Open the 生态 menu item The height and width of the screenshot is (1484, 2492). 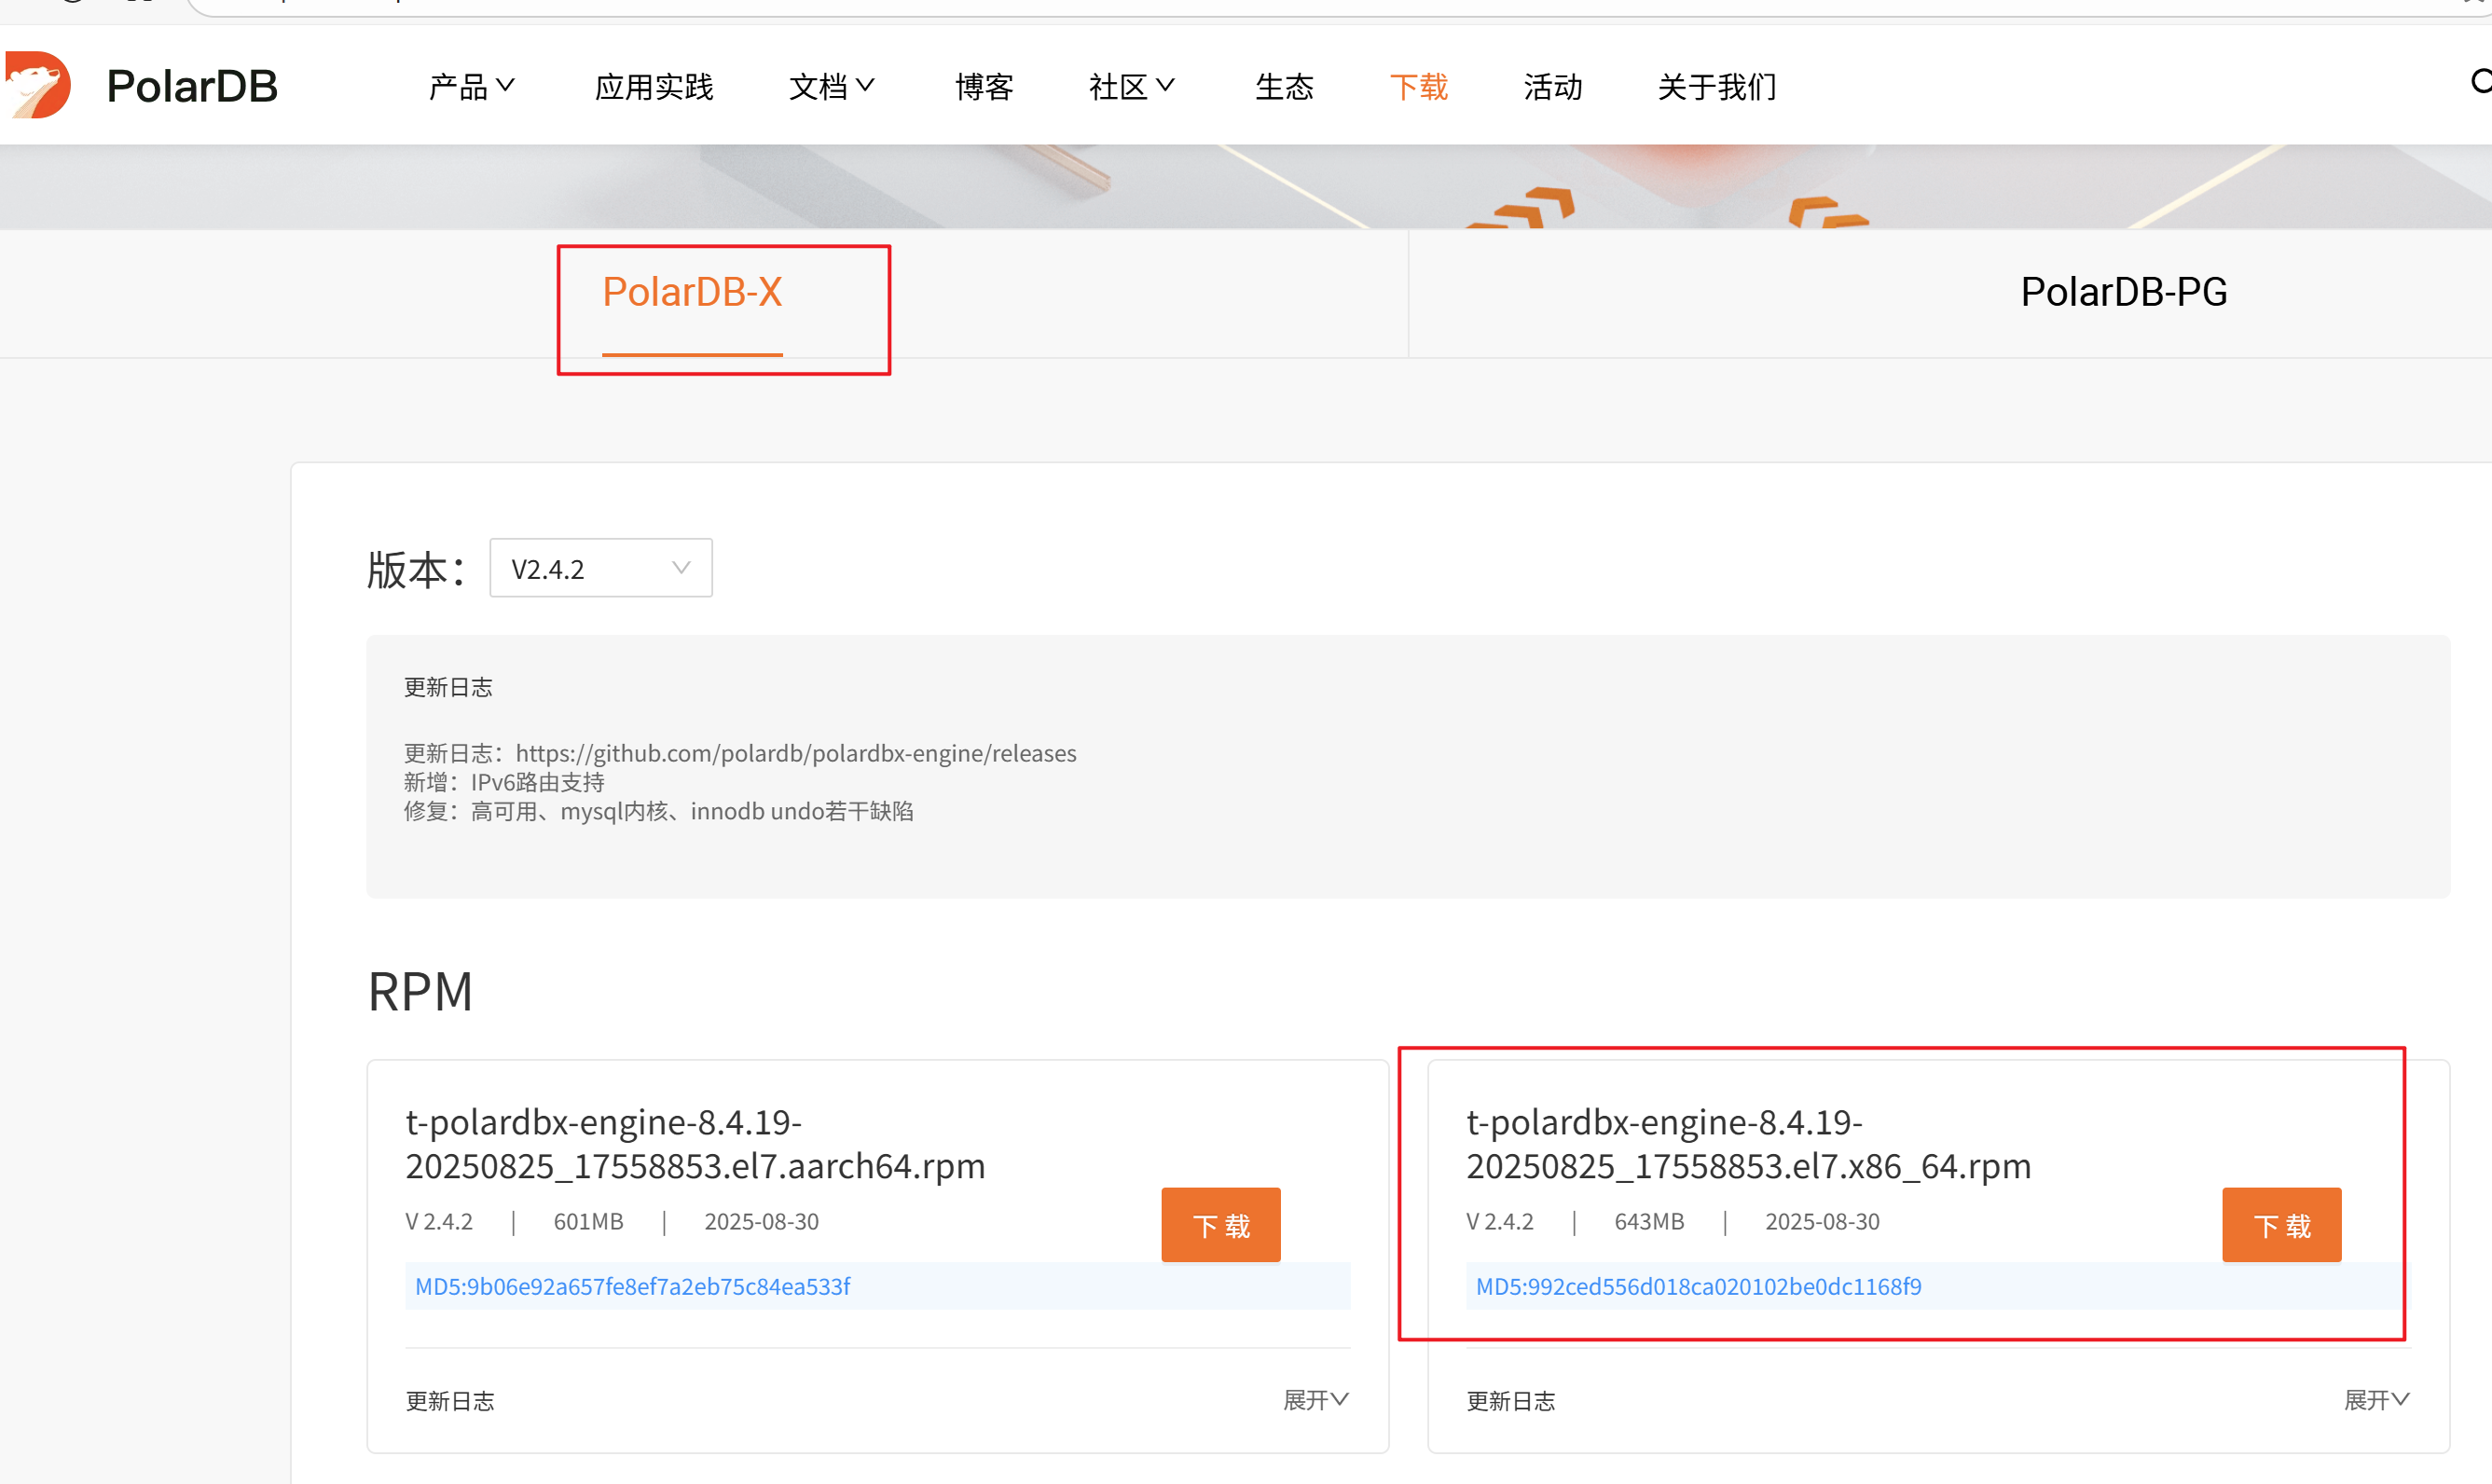(x=1284, y=87)
